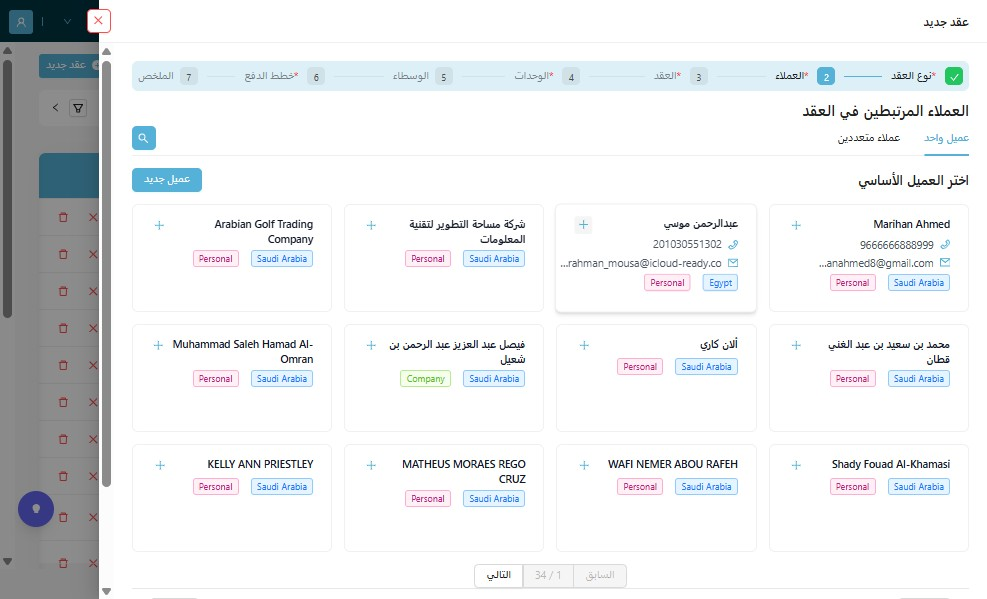Expand dropdown chevron beside user icon

[67, 21]
